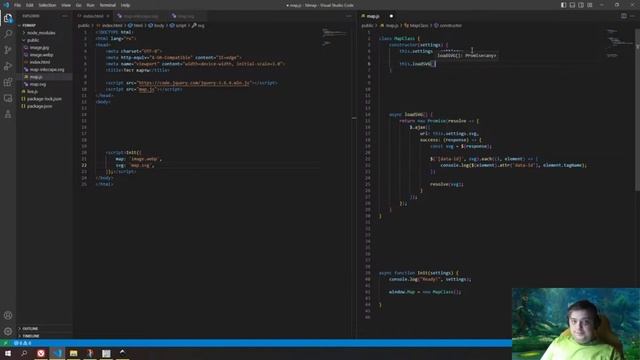
Task: Open image.jpg in the Explorer
Action: [39, 47]
